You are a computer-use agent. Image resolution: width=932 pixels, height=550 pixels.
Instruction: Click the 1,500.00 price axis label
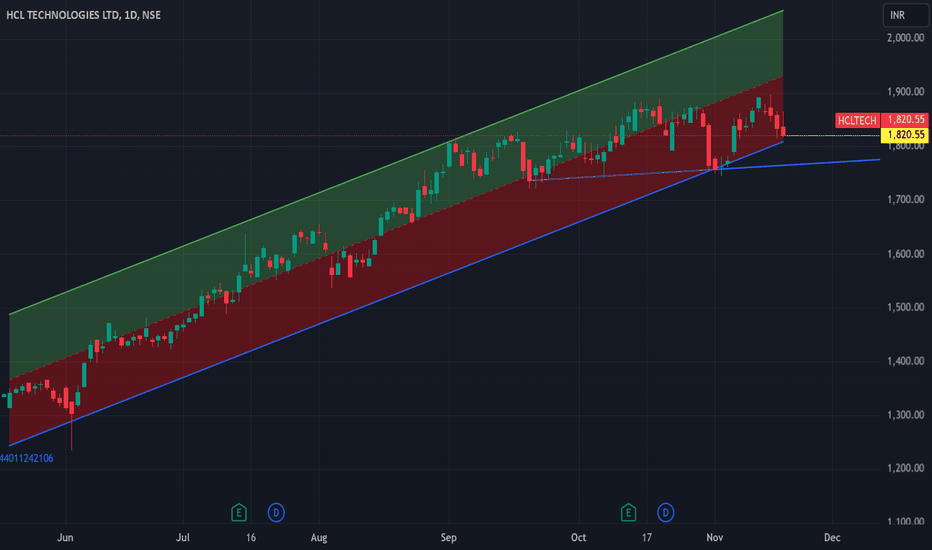pyautogui.click(x=905, y=307)
